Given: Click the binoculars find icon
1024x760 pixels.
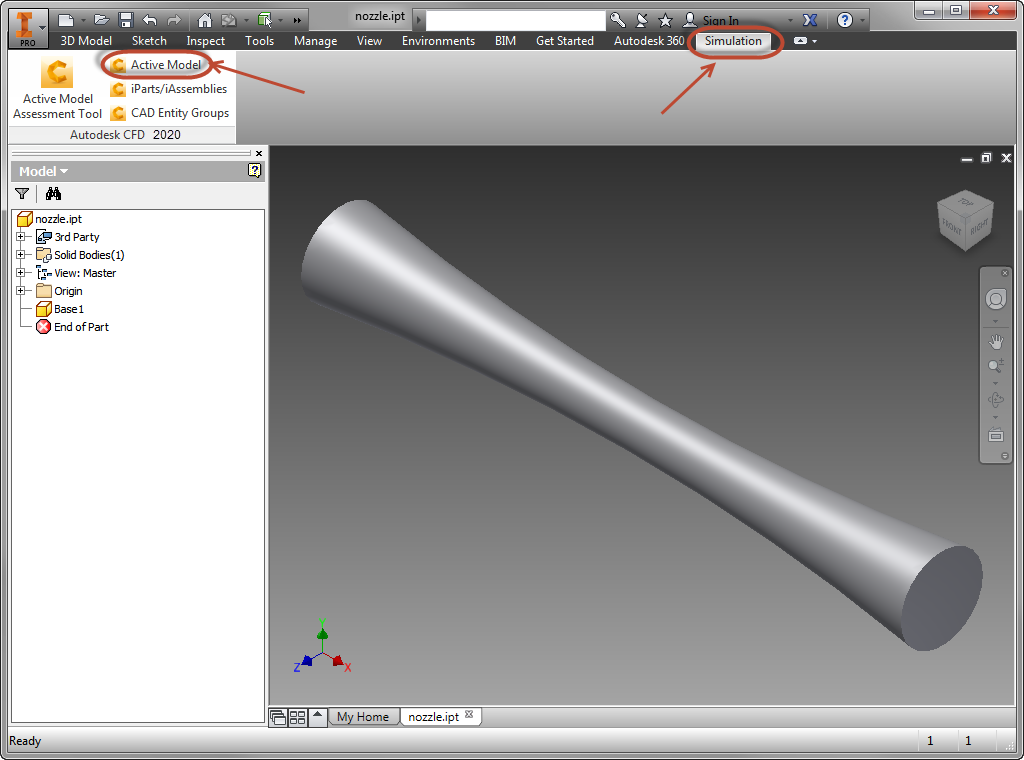Looking at the screenshot, I should pyautogui.click(x=53, y=193).
